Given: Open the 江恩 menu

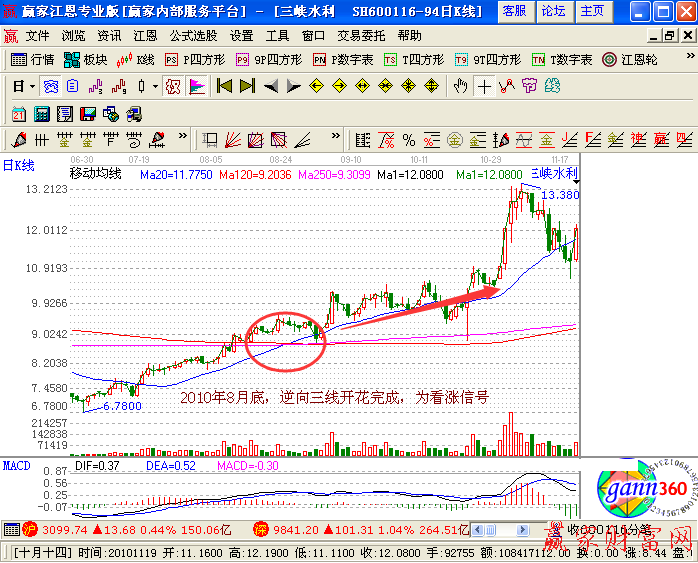Looking at the screenshot, I should [x=144, y=35].
